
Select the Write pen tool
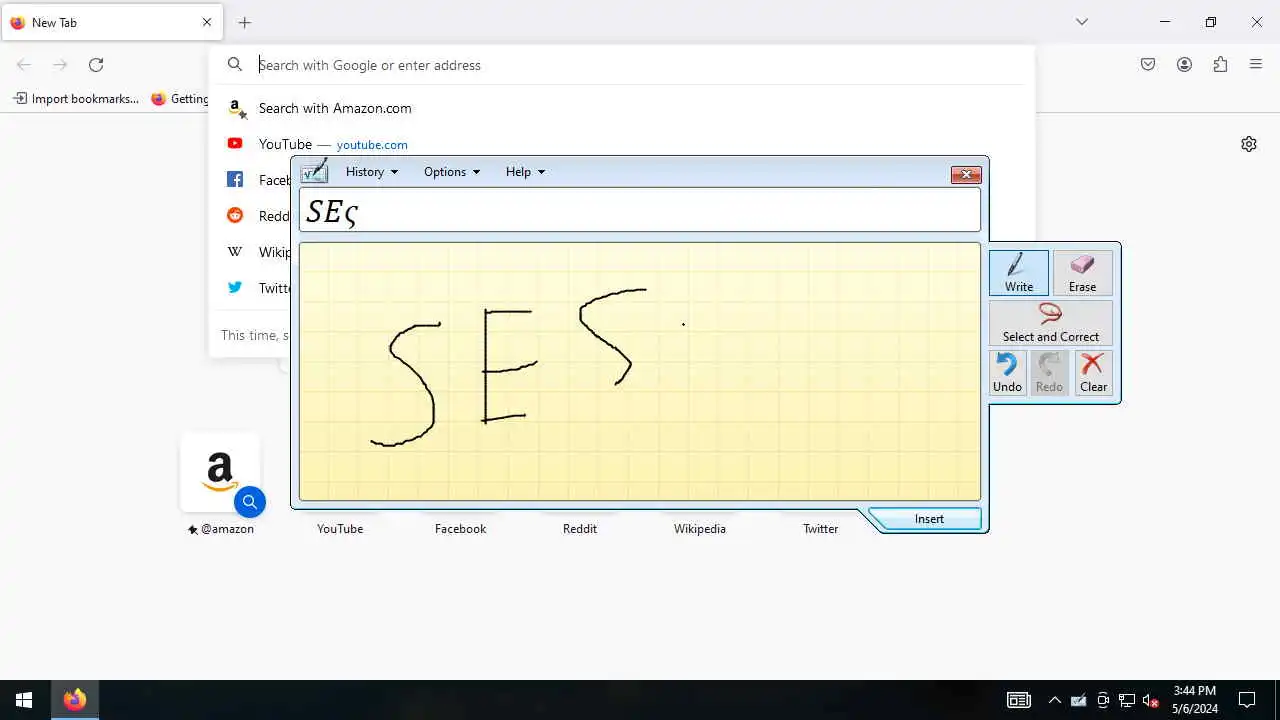1019,272
